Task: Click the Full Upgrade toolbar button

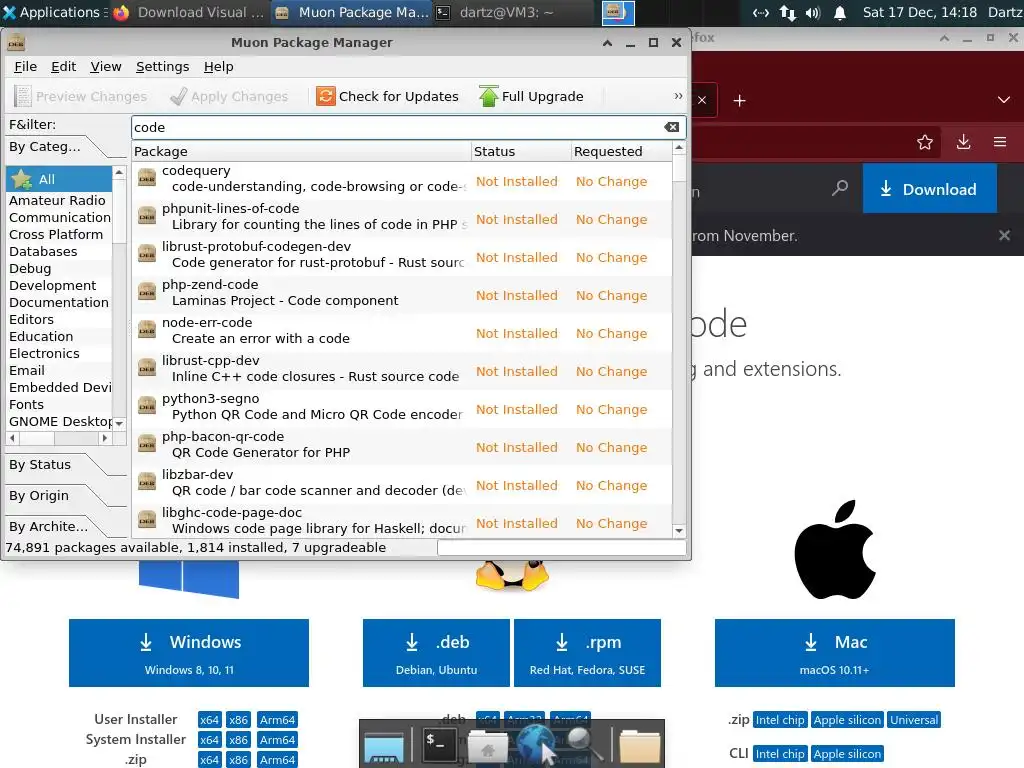Action: pos(532,97)
